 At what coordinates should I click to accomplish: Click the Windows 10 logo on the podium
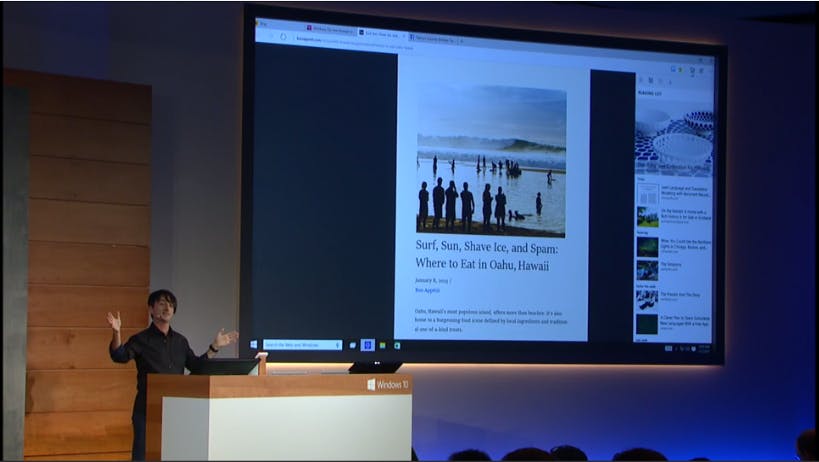[x=388, y=385]
